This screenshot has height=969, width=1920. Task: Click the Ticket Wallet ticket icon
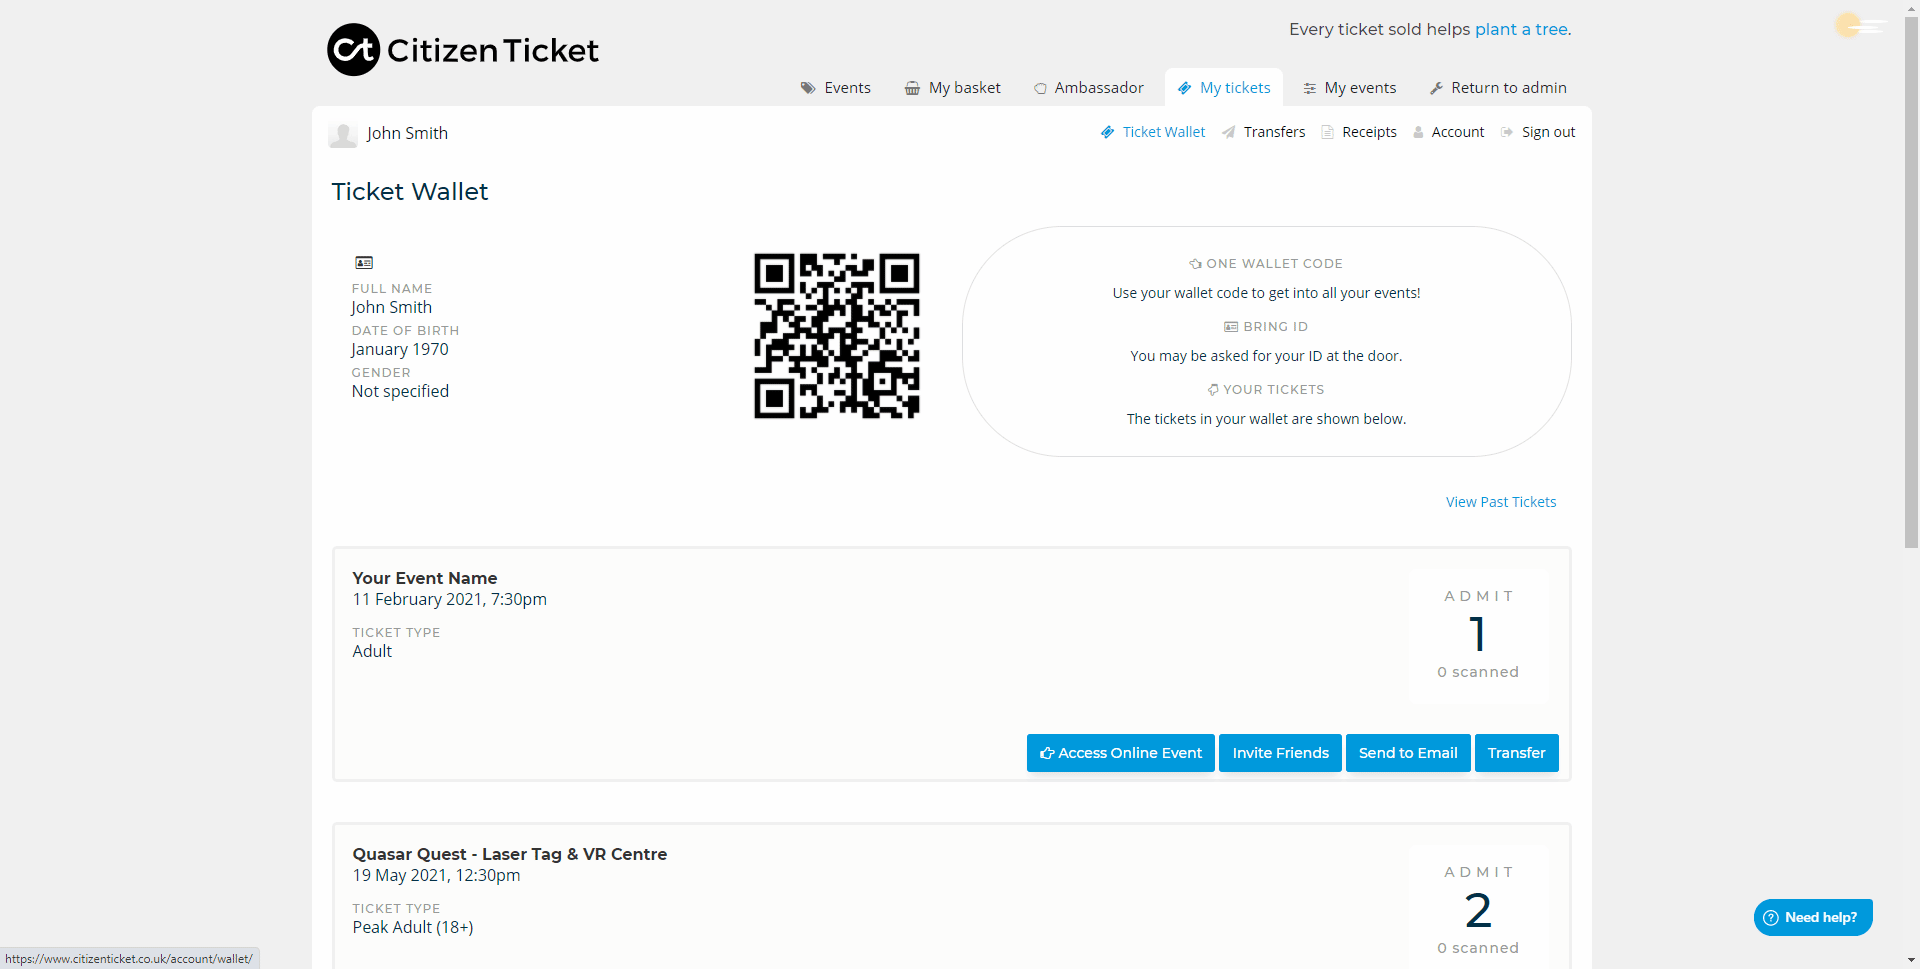(1107, 132)
